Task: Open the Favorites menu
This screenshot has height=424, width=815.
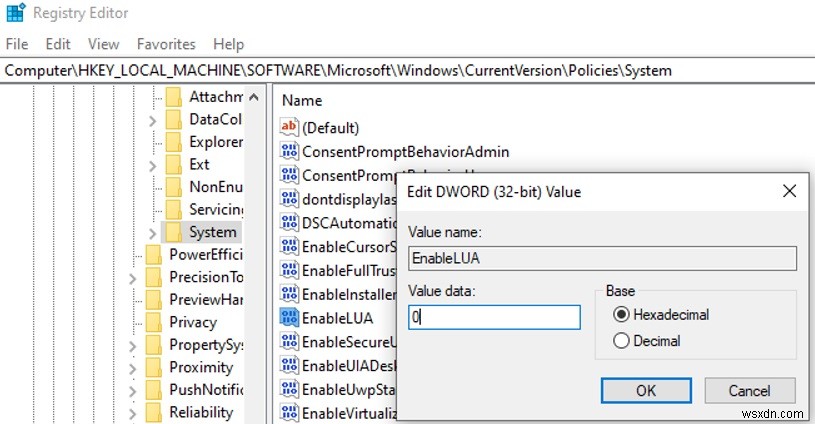Action: 166,44
